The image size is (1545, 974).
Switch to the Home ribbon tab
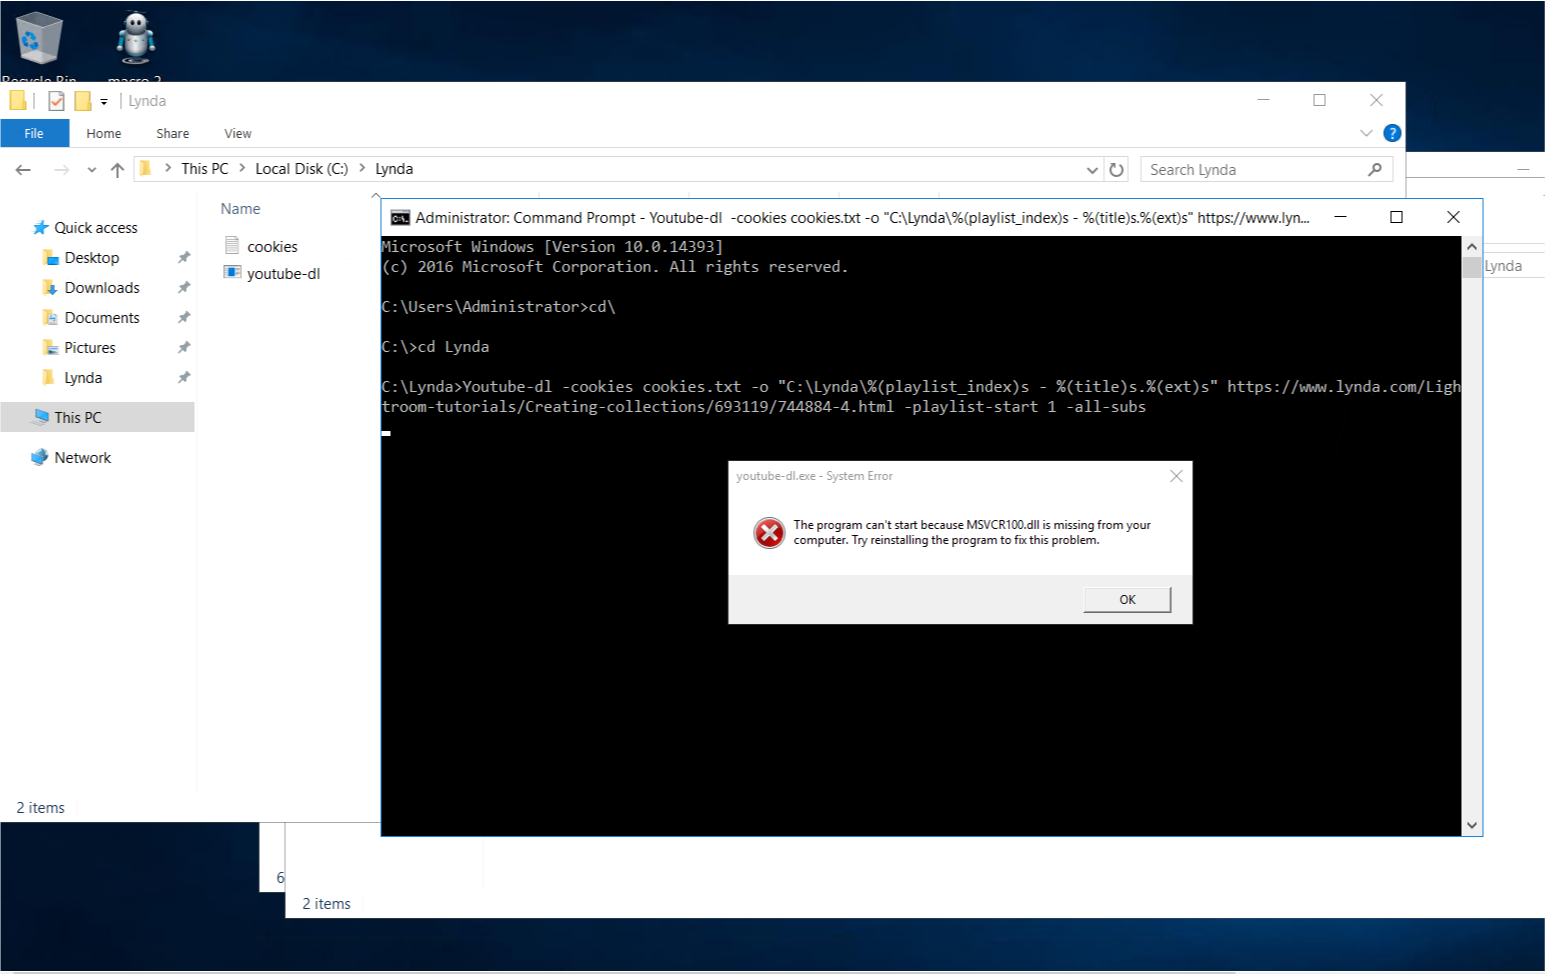(103, 133)
